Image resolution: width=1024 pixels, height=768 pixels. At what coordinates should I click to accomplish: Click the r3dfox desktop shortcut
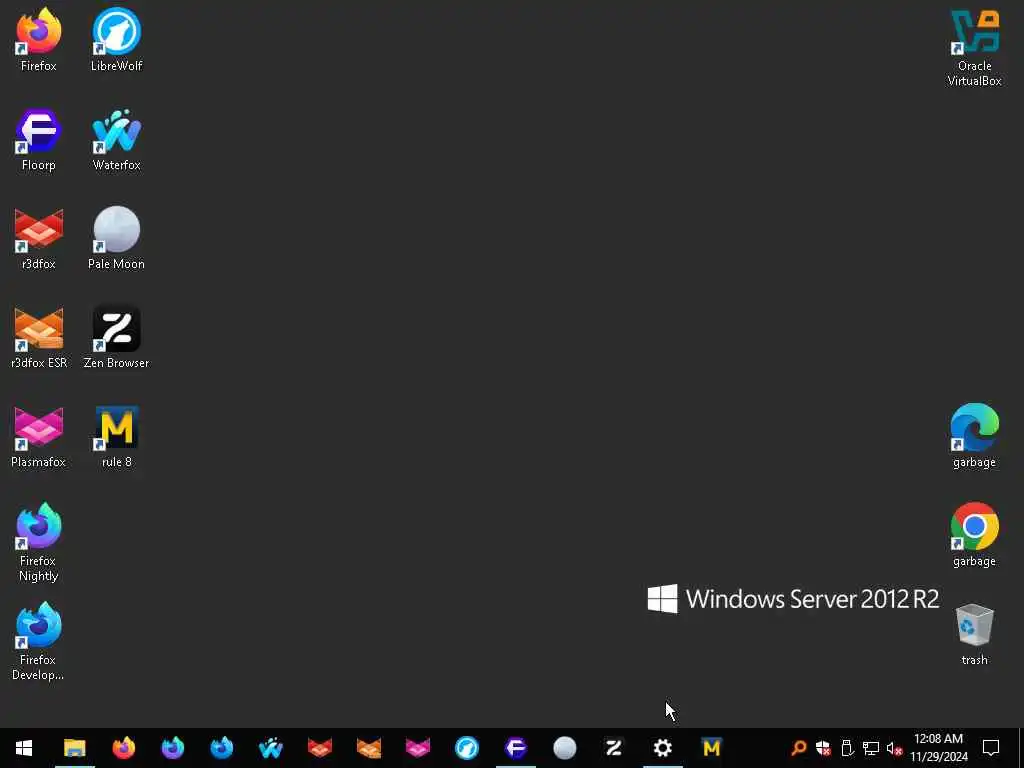click(39, 238)
